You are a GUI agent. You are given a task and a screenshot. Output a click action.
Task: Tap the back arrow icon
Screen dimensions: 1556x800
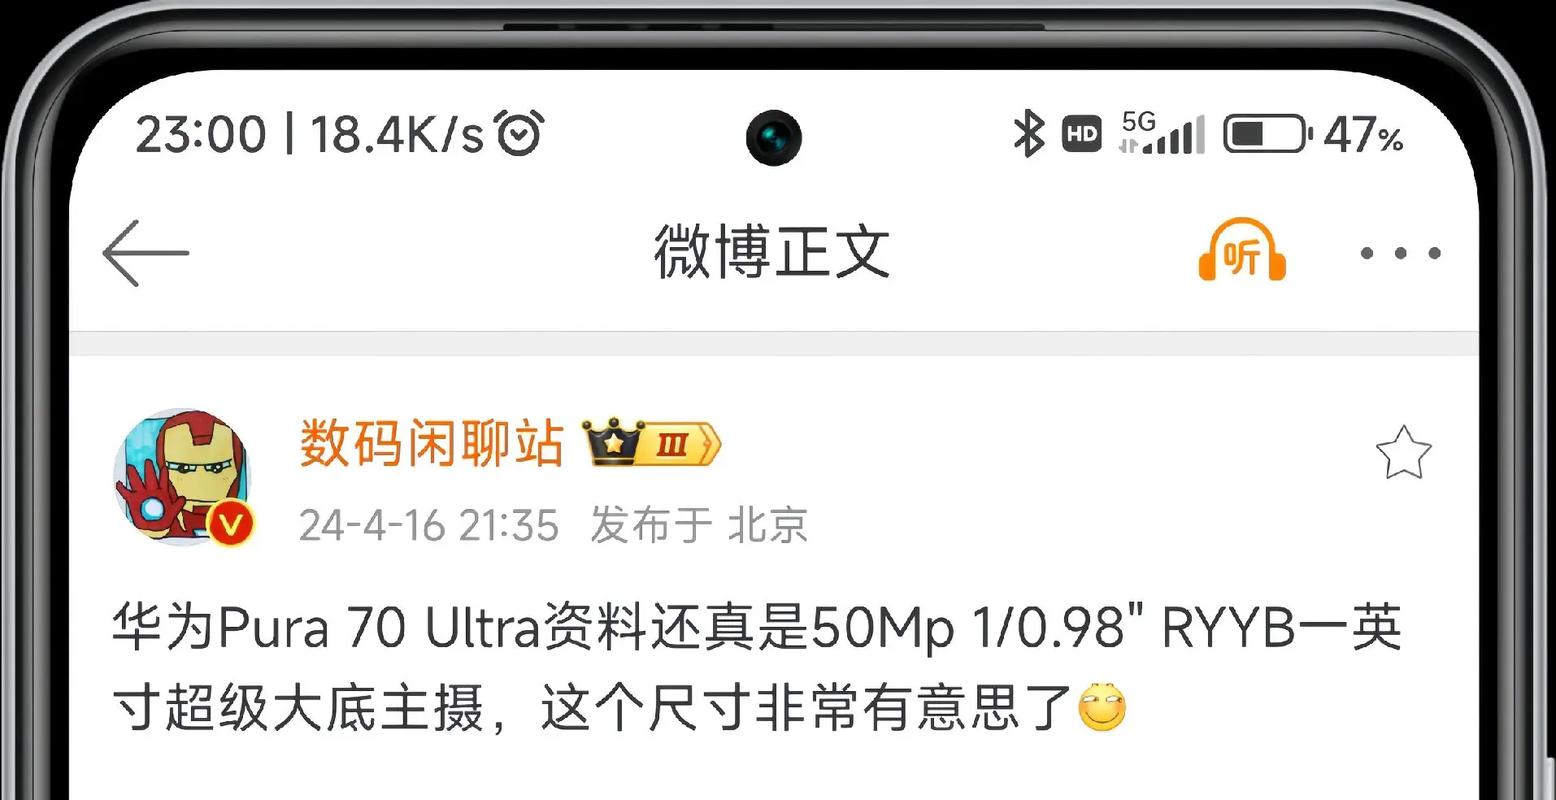(x=146, y=253)
